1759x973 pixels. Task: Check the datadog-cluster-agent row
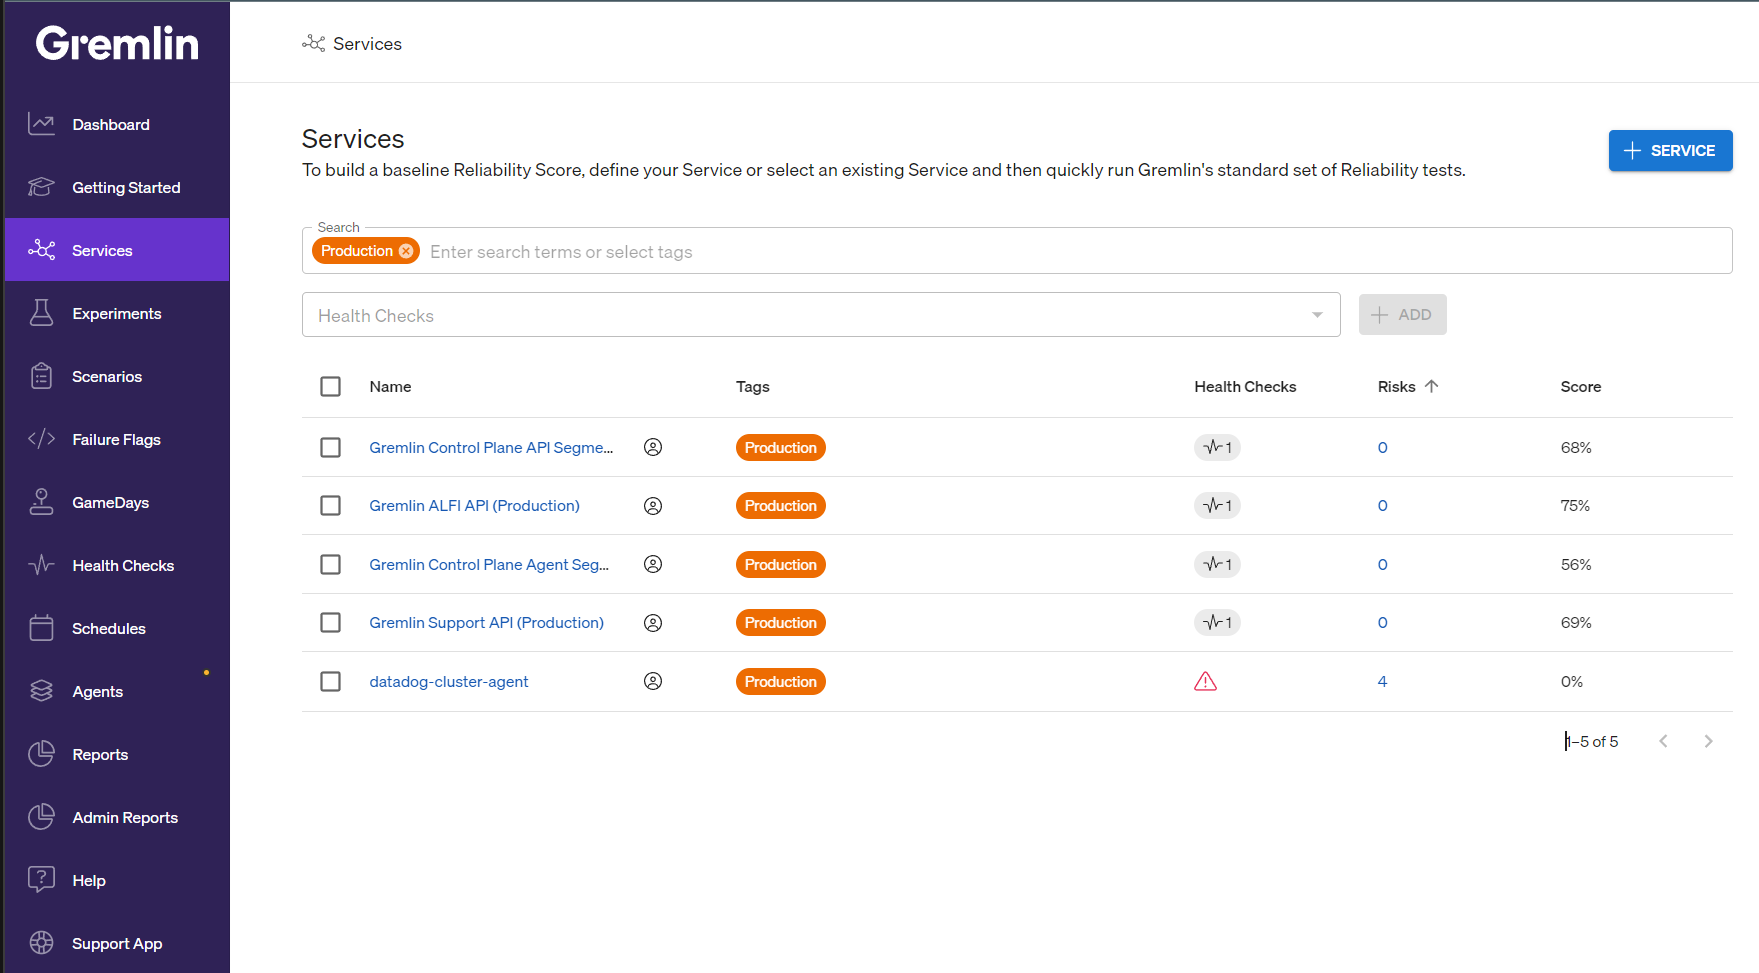pyautogui.click(x=331, y=681)
